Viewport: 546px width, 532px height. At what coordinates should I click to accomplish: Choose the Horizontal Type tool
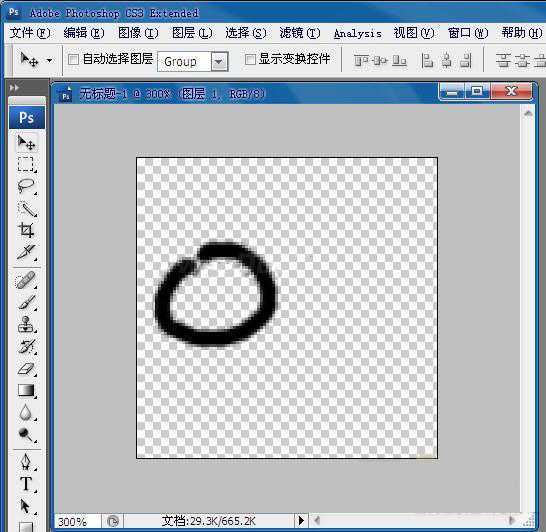coord(26,484)
